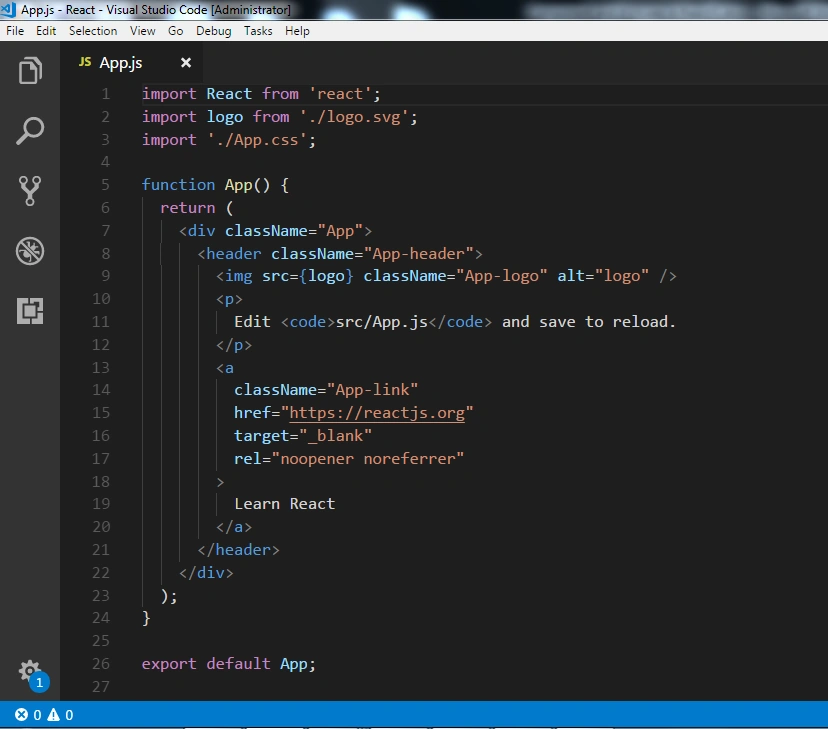Click "App-logo" class name string
Screen dimensions: 828x729
point(502,276)
